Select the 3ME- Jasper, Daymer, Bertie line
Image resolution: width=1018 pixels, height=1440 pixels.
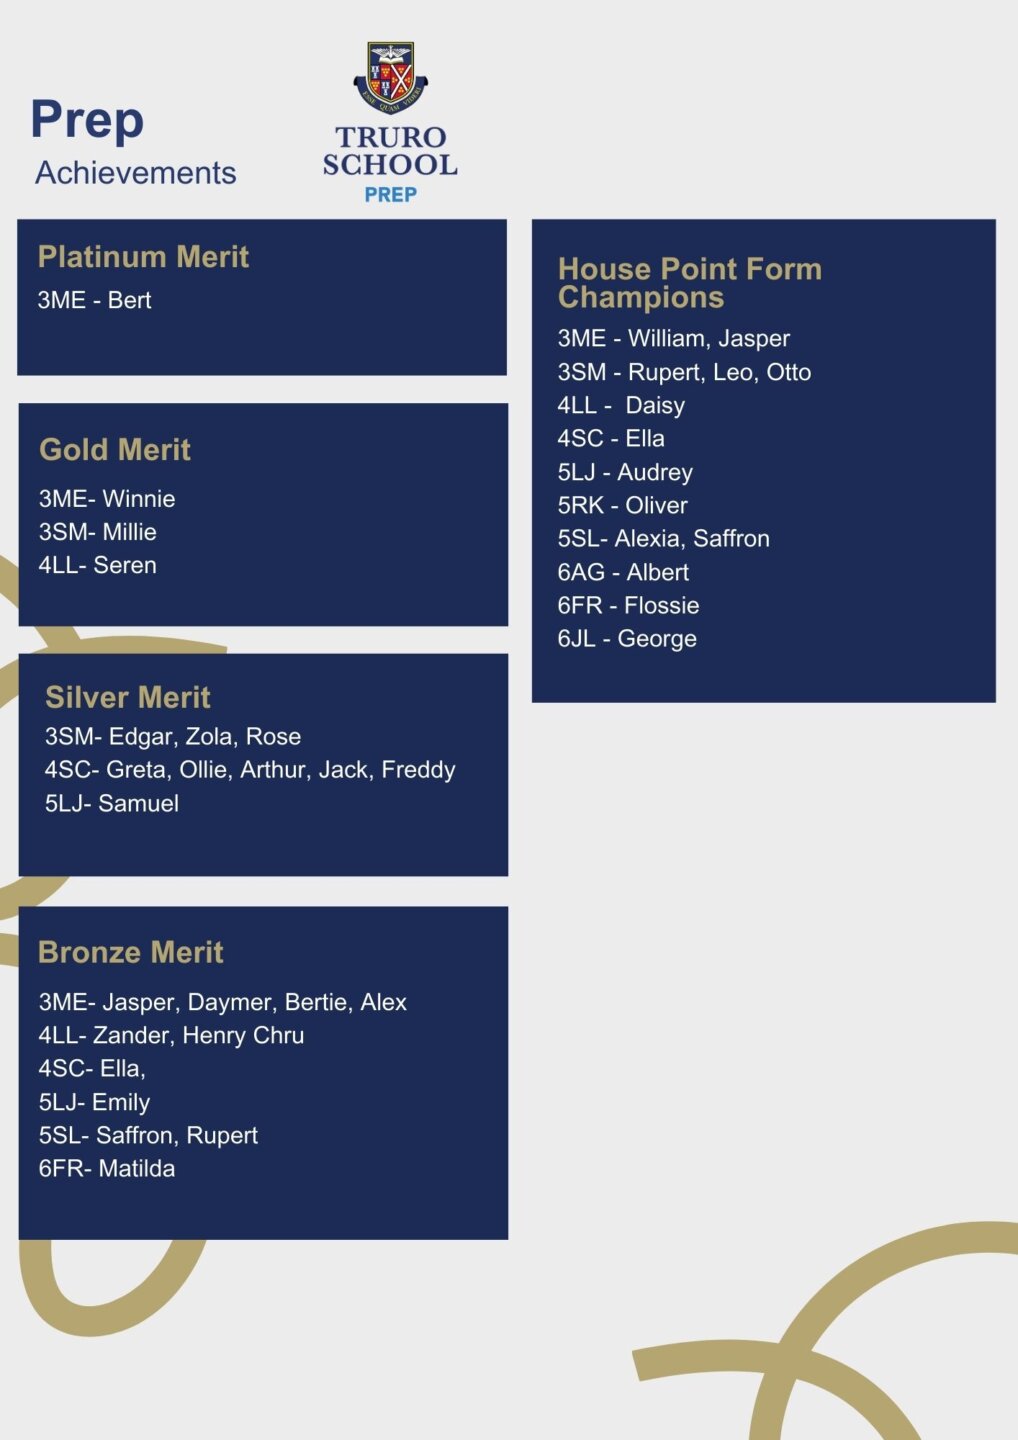click(222, 1002)
